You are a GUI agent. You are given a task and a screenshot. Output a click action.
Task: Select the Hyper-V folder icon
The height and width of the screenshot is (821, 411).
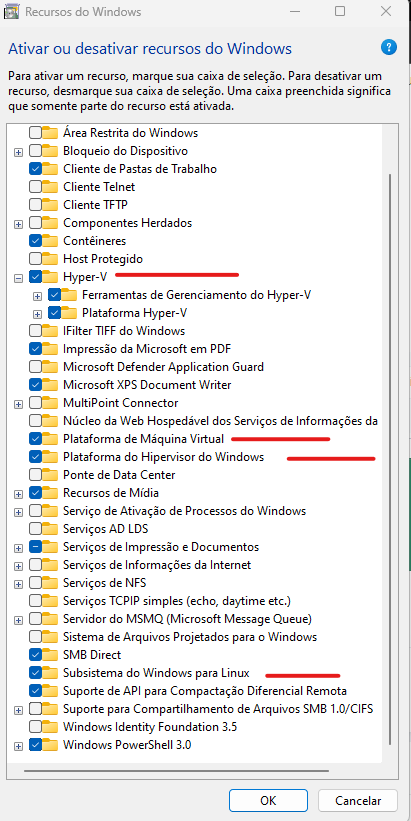(x=50, y=276)
